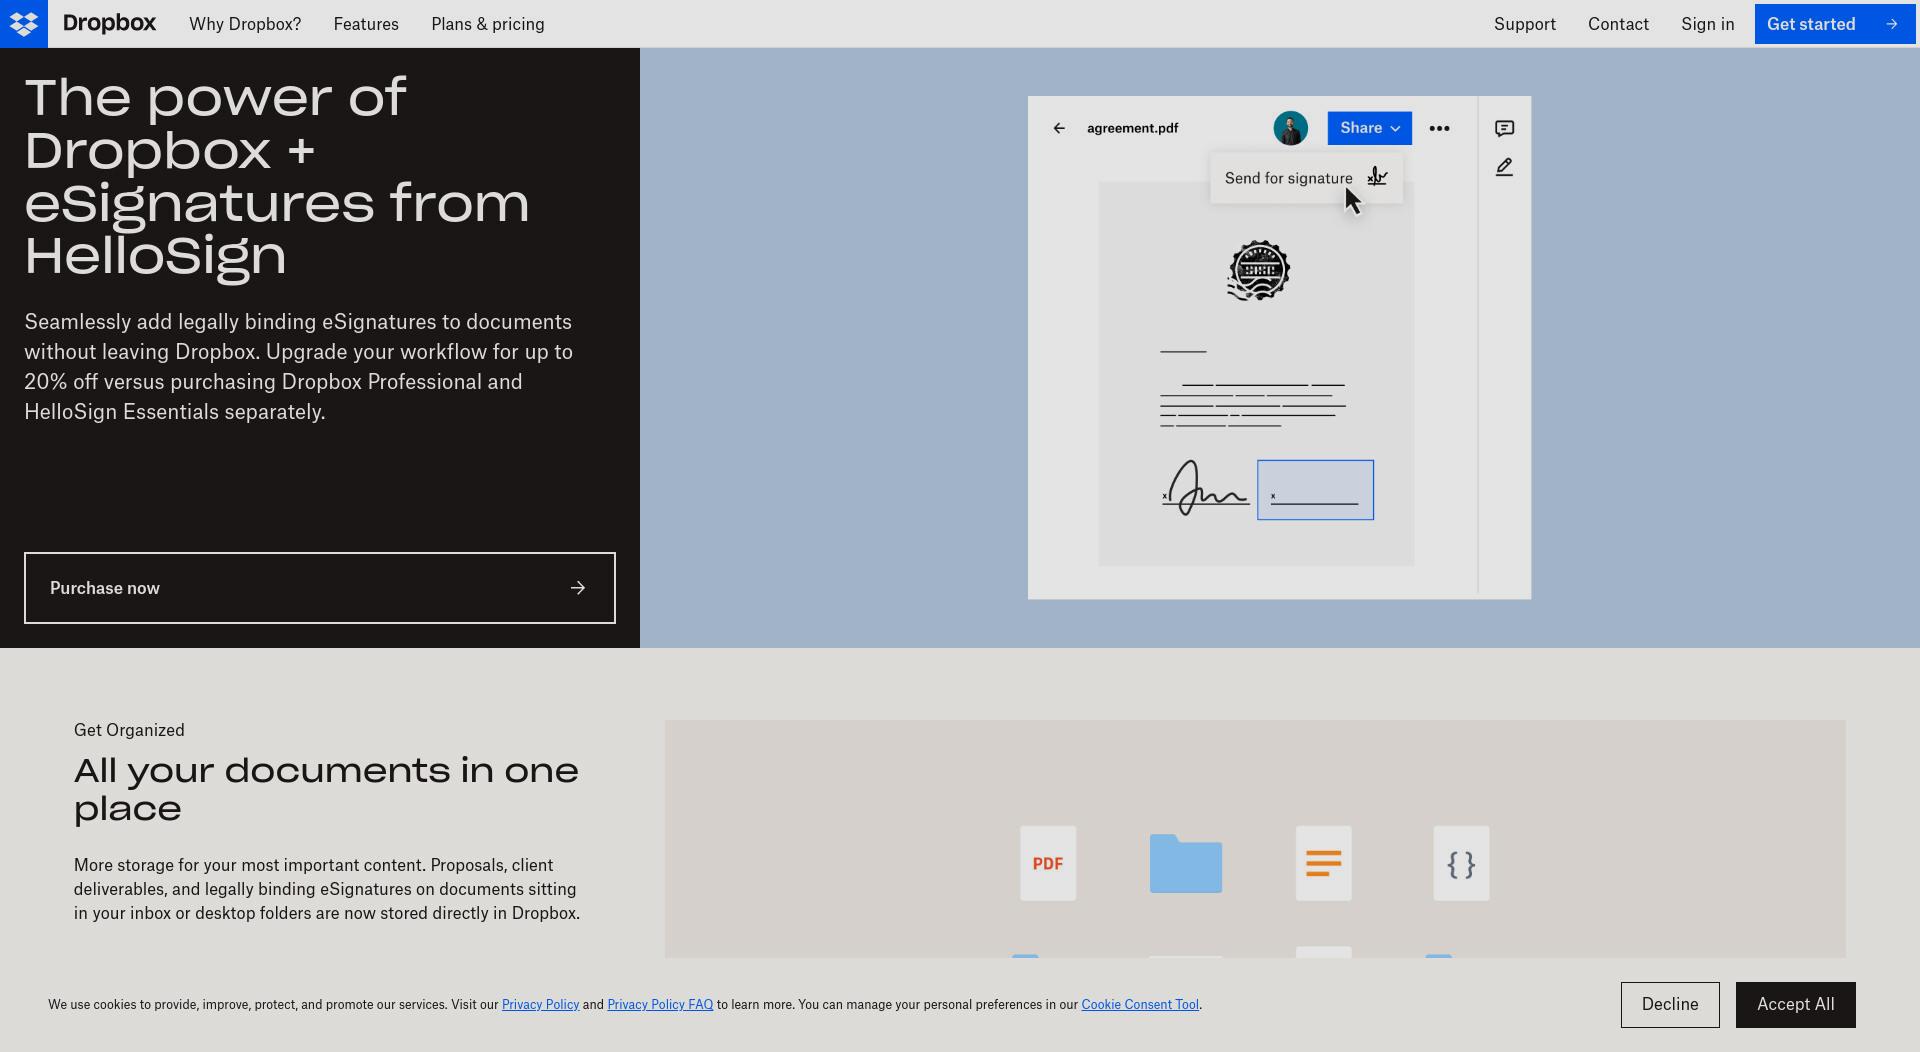Image resolution: width=1920 pixels, height=1052 pixels.
Task: Click the curly braces code file icon
Action: pyautogui.click(x=1461, y=863)
